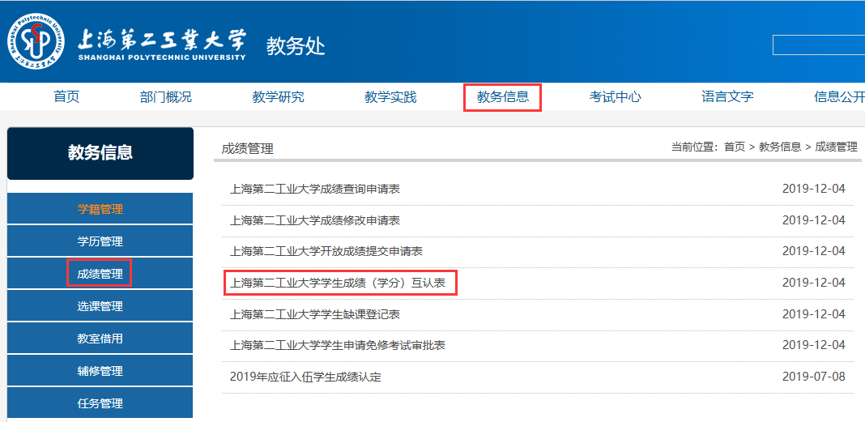This screenshot has height=422, width=865.
Task: Open the 首页 navigation item
Action: coord(66,97)
